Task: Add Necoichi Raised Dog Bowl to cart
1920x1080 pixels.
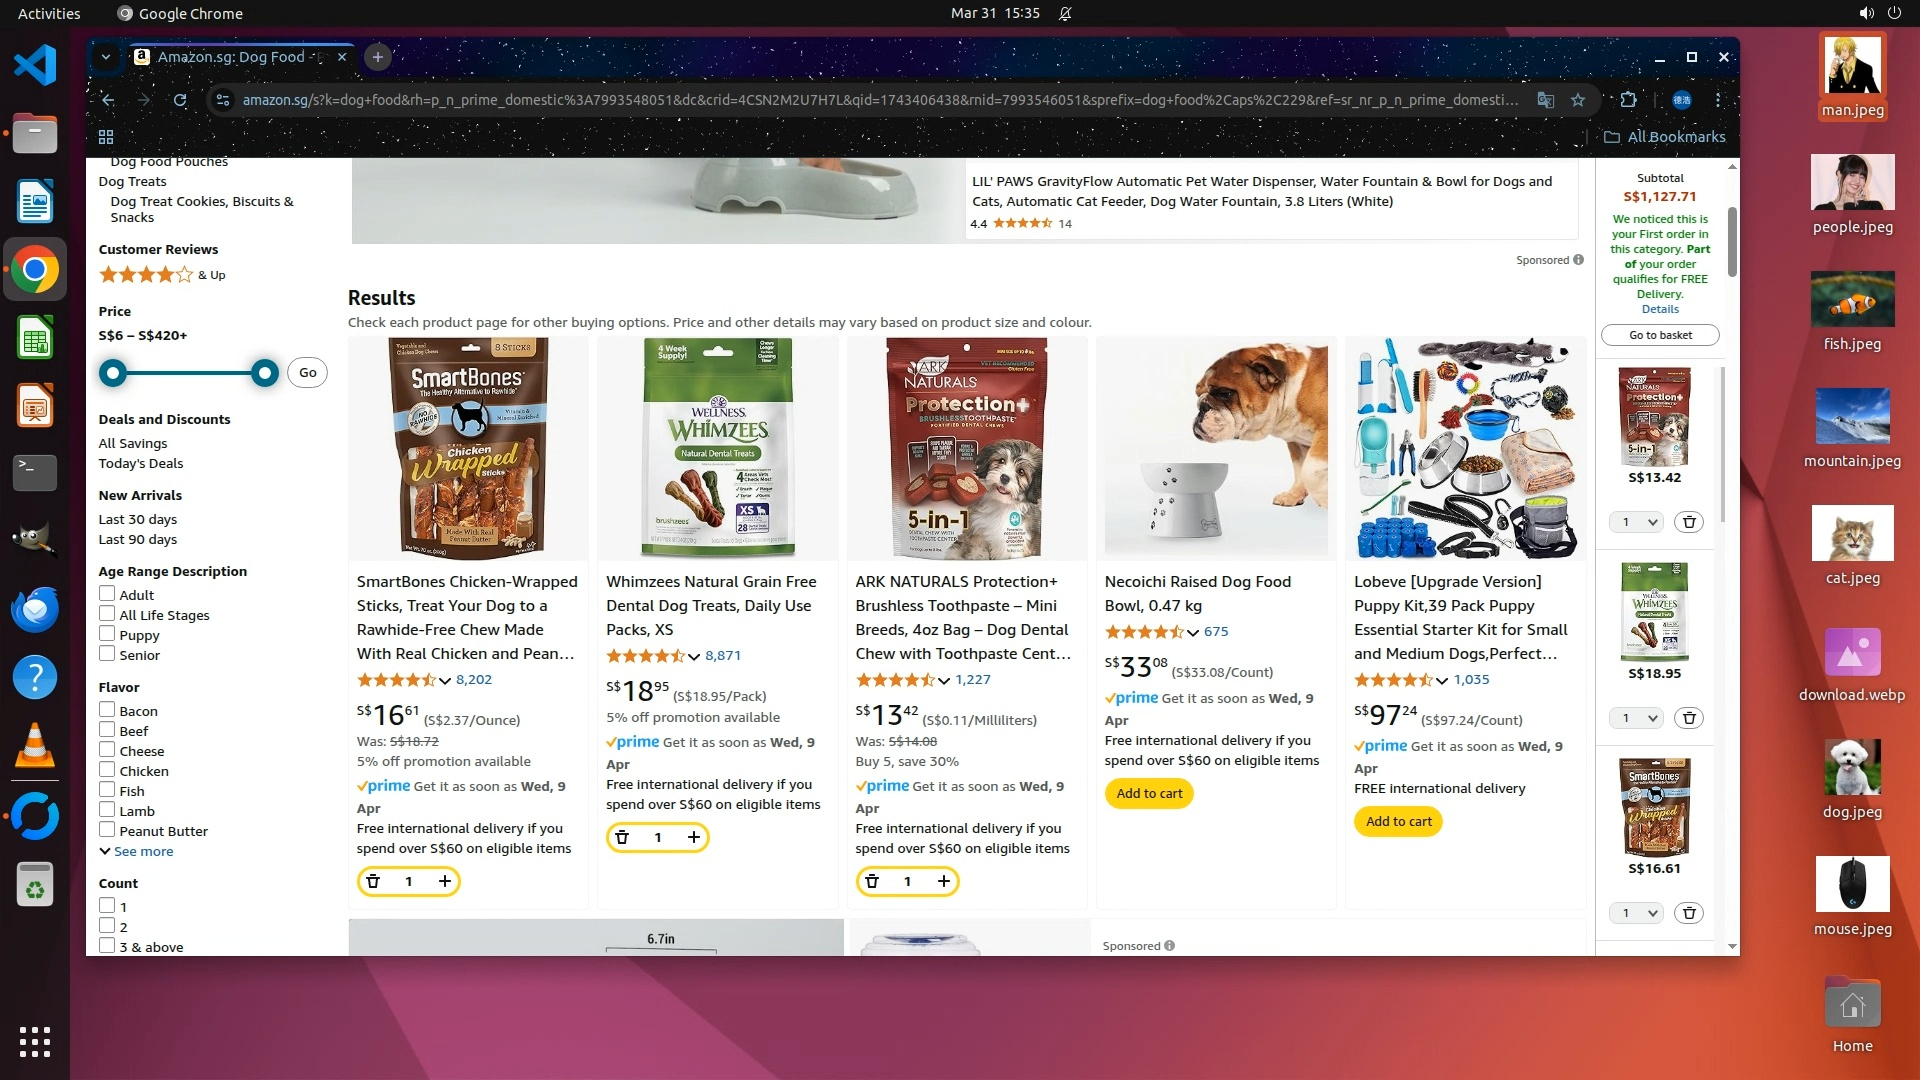Action: [x=1149, y=793]
